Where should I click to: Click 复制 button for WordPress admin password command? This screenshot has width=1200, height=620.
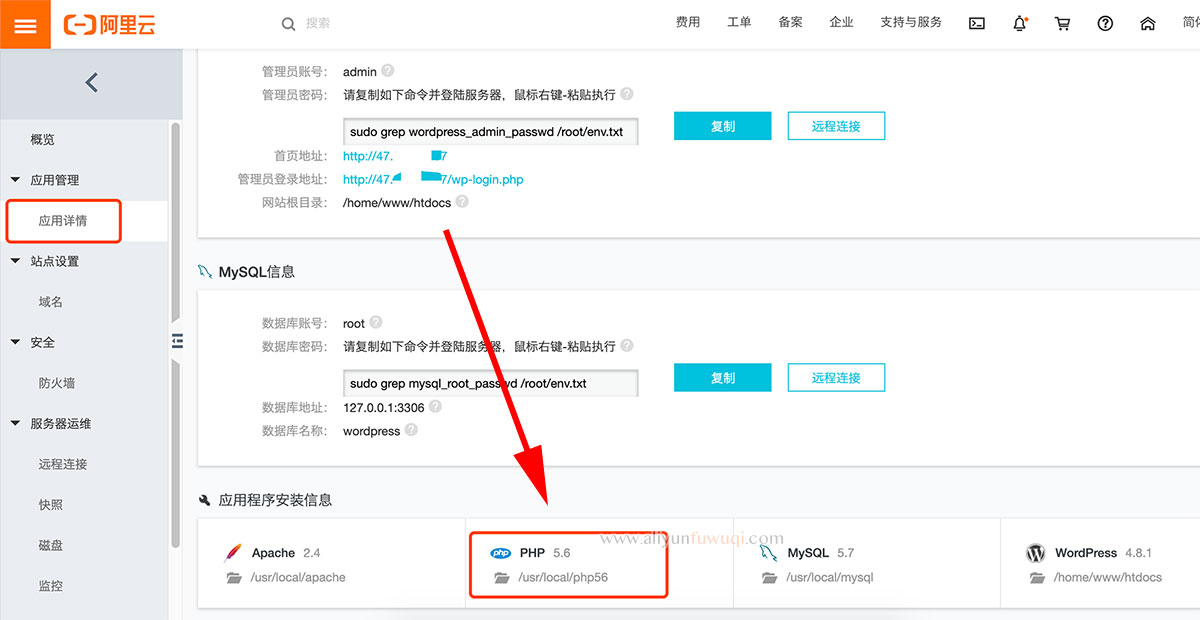tap(722, 126)
